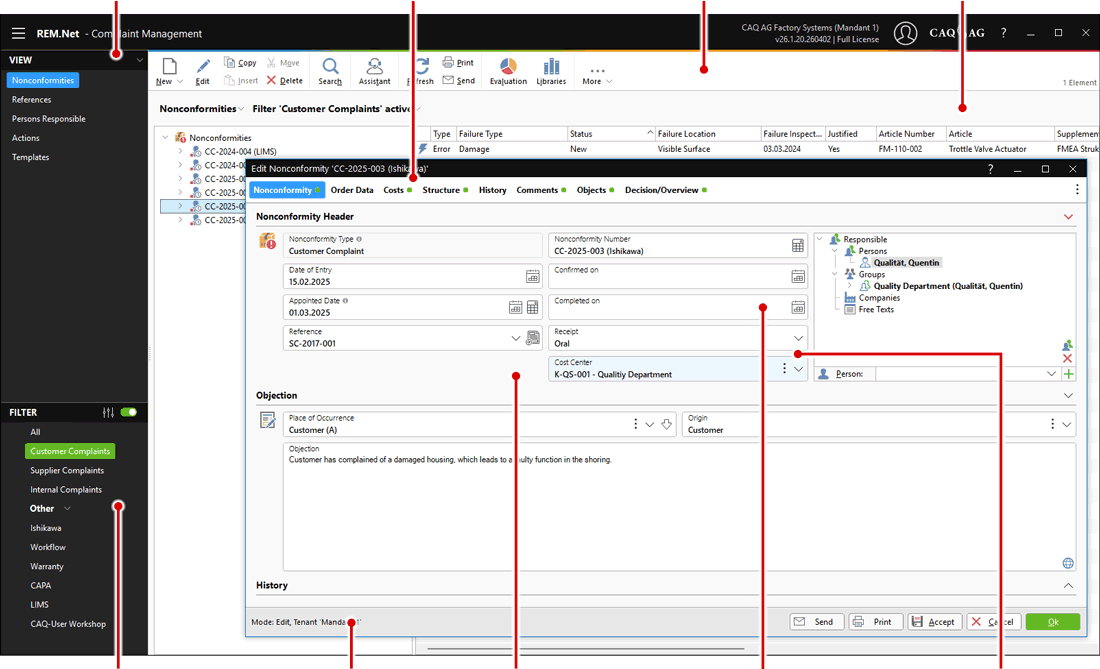Remove responsible with red X icon
Image resolution: width=1100 pixels, height=669 pixels.
[1067, 358]
